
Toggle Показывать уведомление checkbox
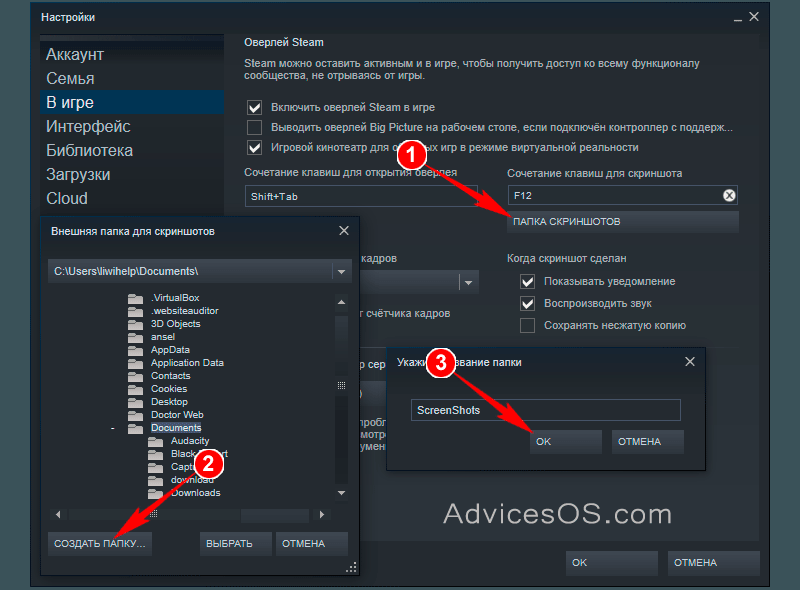(528, 281)
